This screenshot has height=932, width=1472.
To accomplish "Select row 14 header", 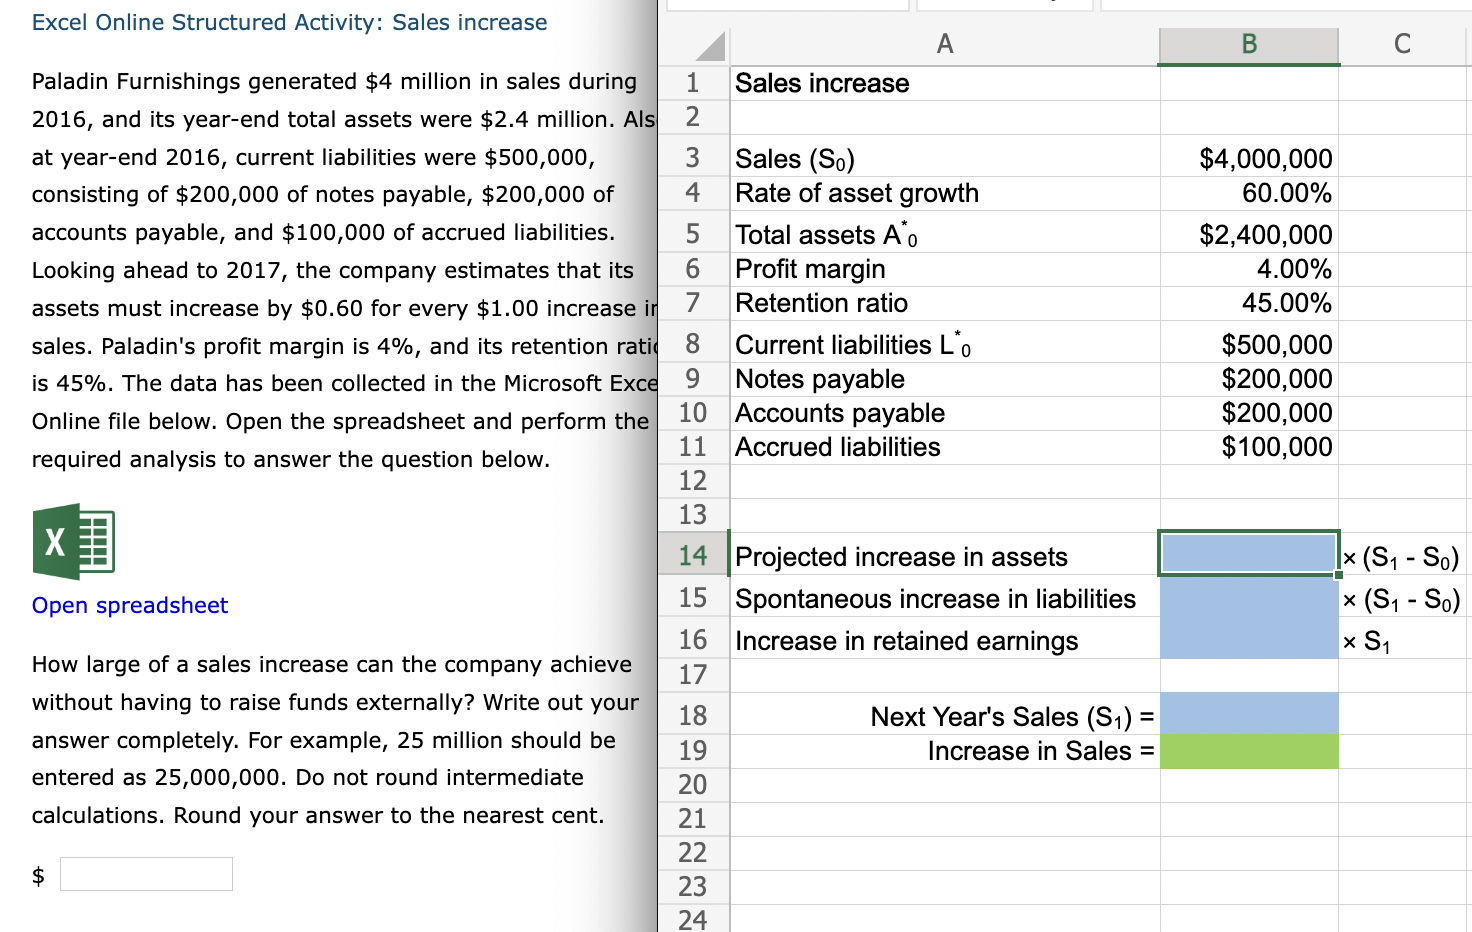I will 693,555.
